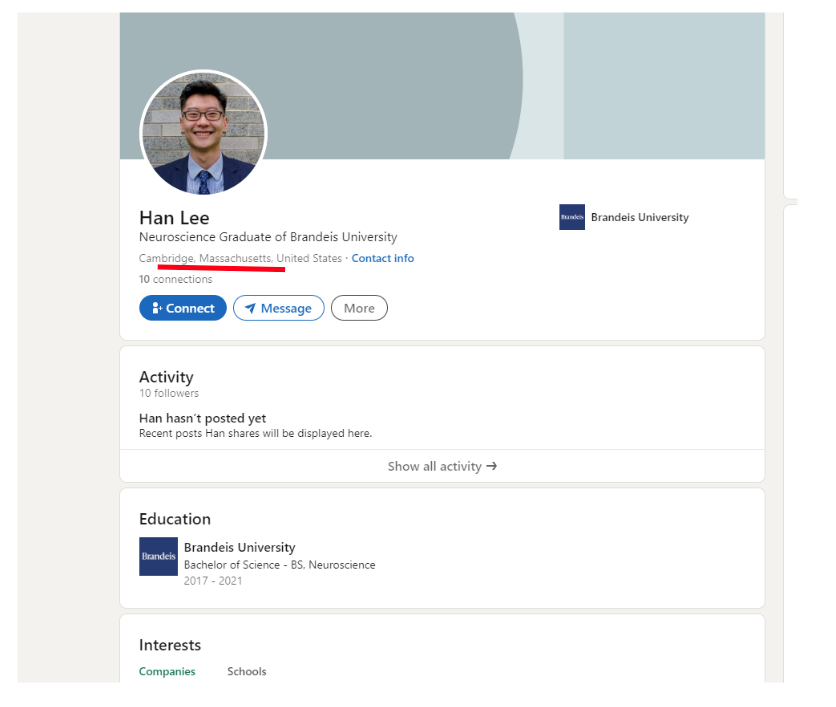Screen dimensions: 836x707
Task: Click the Connect button
Action: (183, 308)
